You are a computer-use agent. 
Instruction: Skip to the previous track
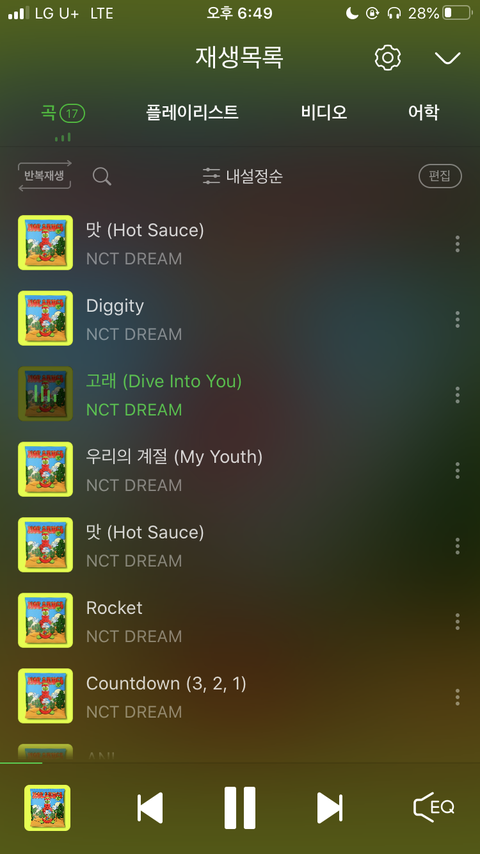click(x=150, y=808)
